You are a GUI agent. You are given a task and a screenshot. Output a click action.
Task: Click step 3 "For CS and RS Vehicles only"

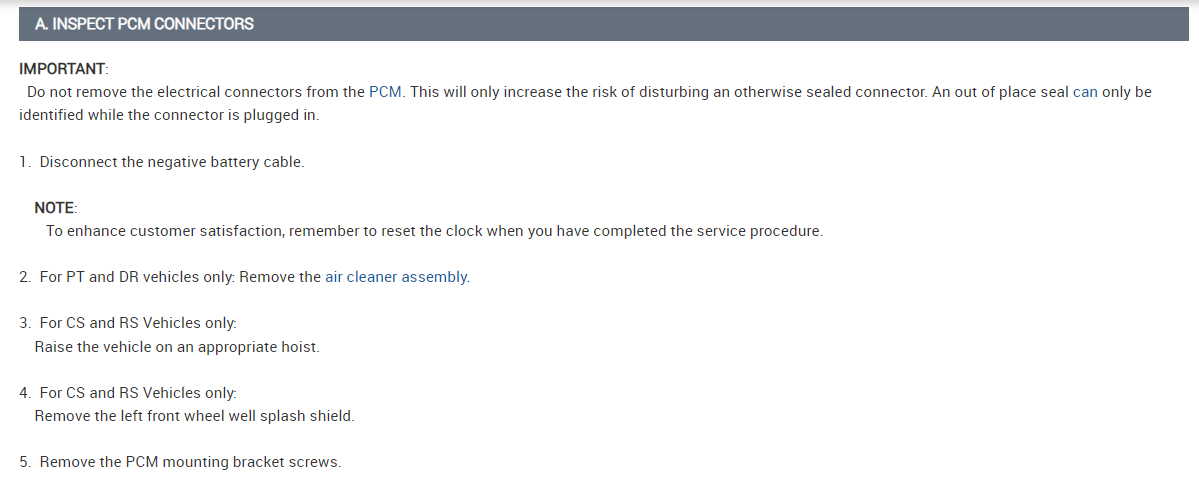[x=137, y=323]
